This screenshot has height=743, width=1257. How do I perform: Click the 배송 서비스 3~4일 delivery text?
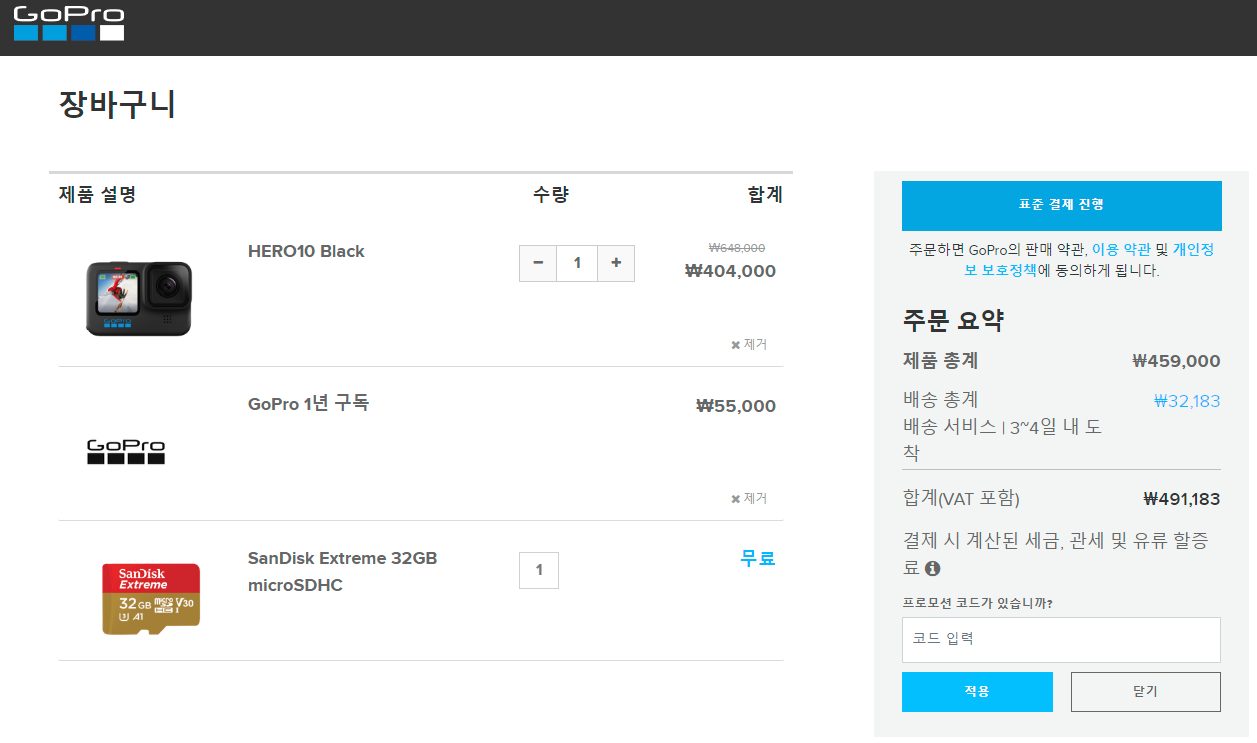pos(1002,439)
